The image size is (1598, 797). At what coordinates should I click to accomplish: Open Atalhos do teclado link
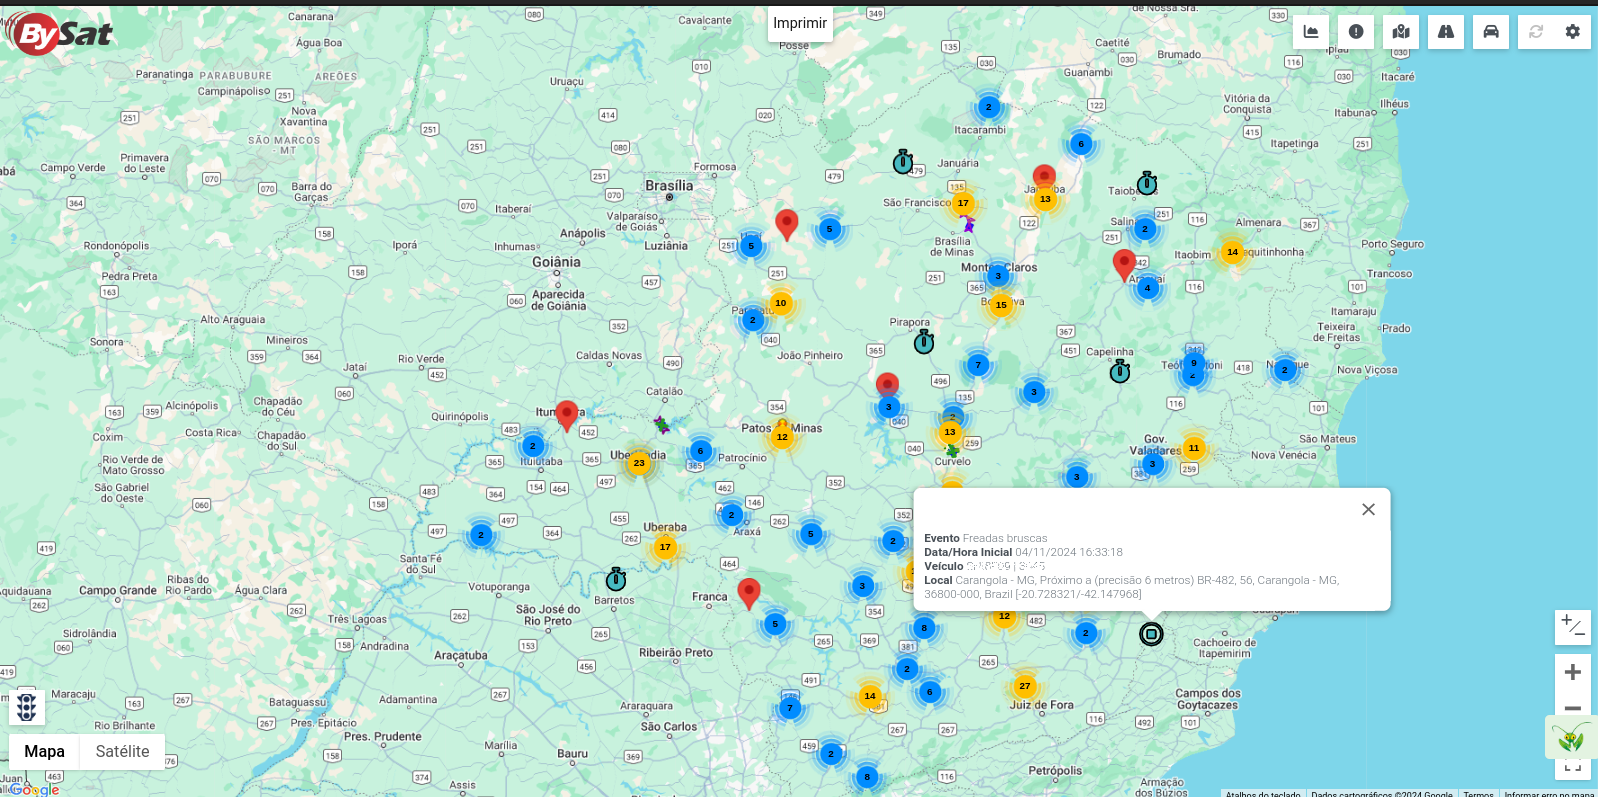[x=1263, y=794]
